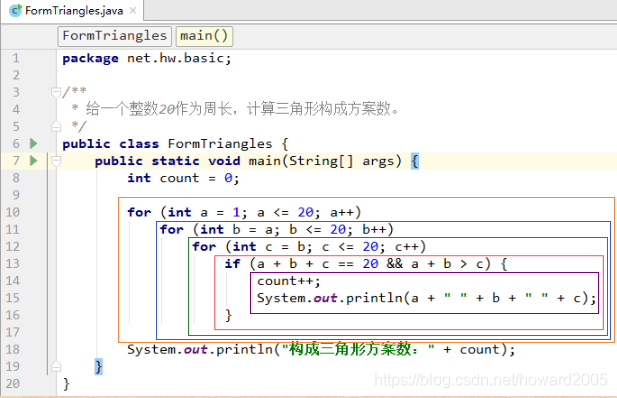The width and height of the screenshot is (617, 398).
Task: Click the 'for (int b = a; b <= 20; b++)' line
Action: 276,230
